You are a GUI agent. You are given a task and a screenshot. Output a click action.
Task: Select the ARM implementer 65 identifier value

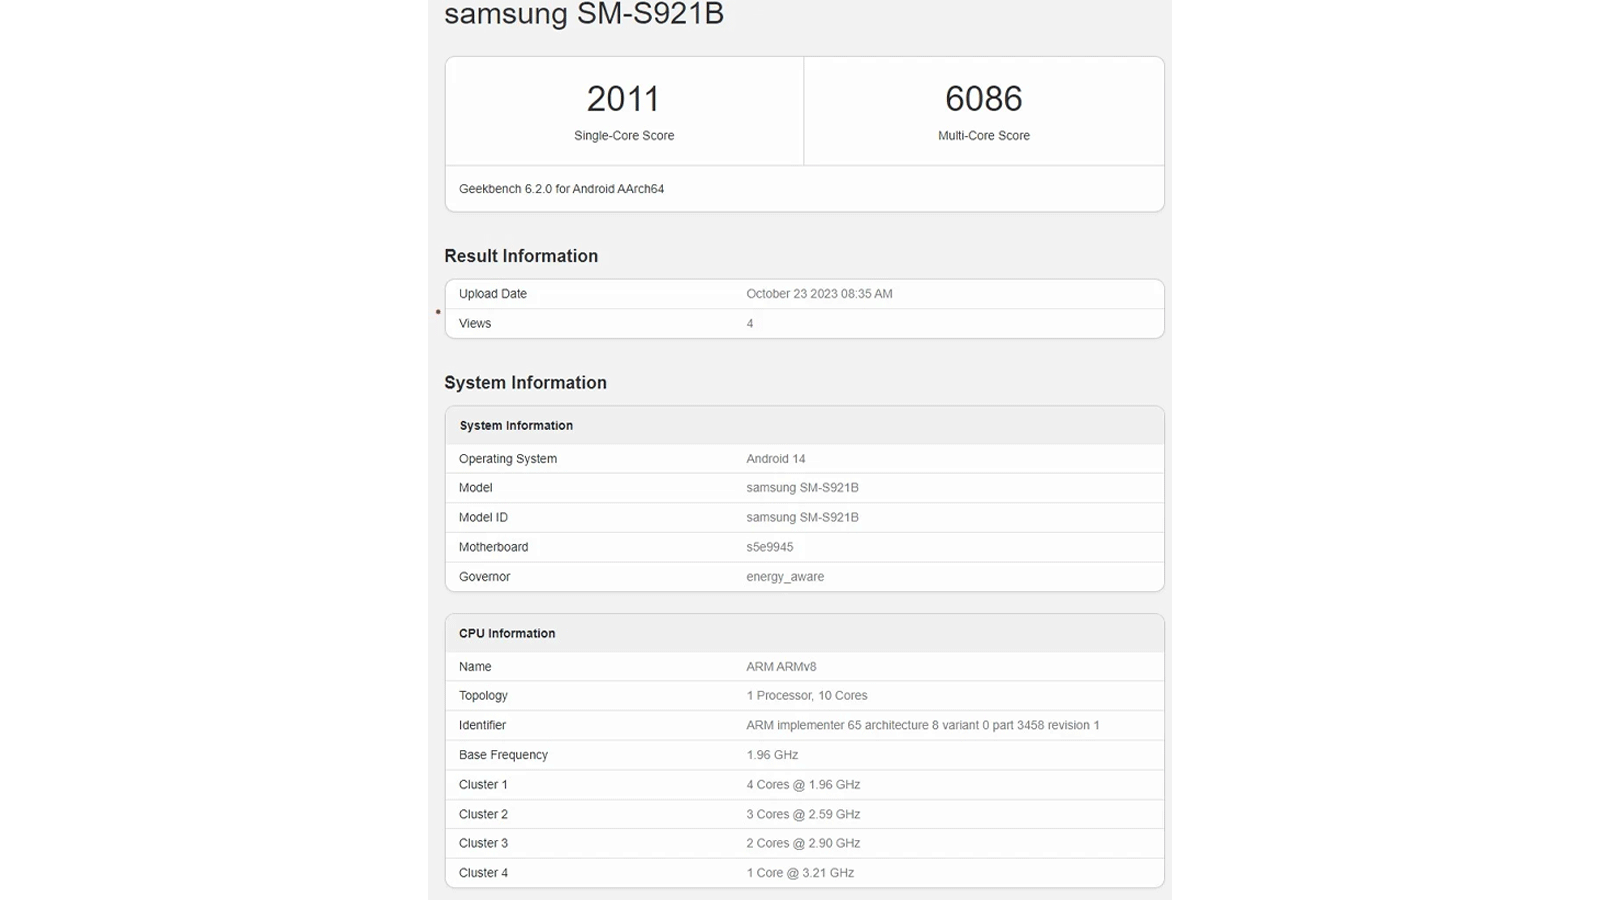[x=923, y=726]
